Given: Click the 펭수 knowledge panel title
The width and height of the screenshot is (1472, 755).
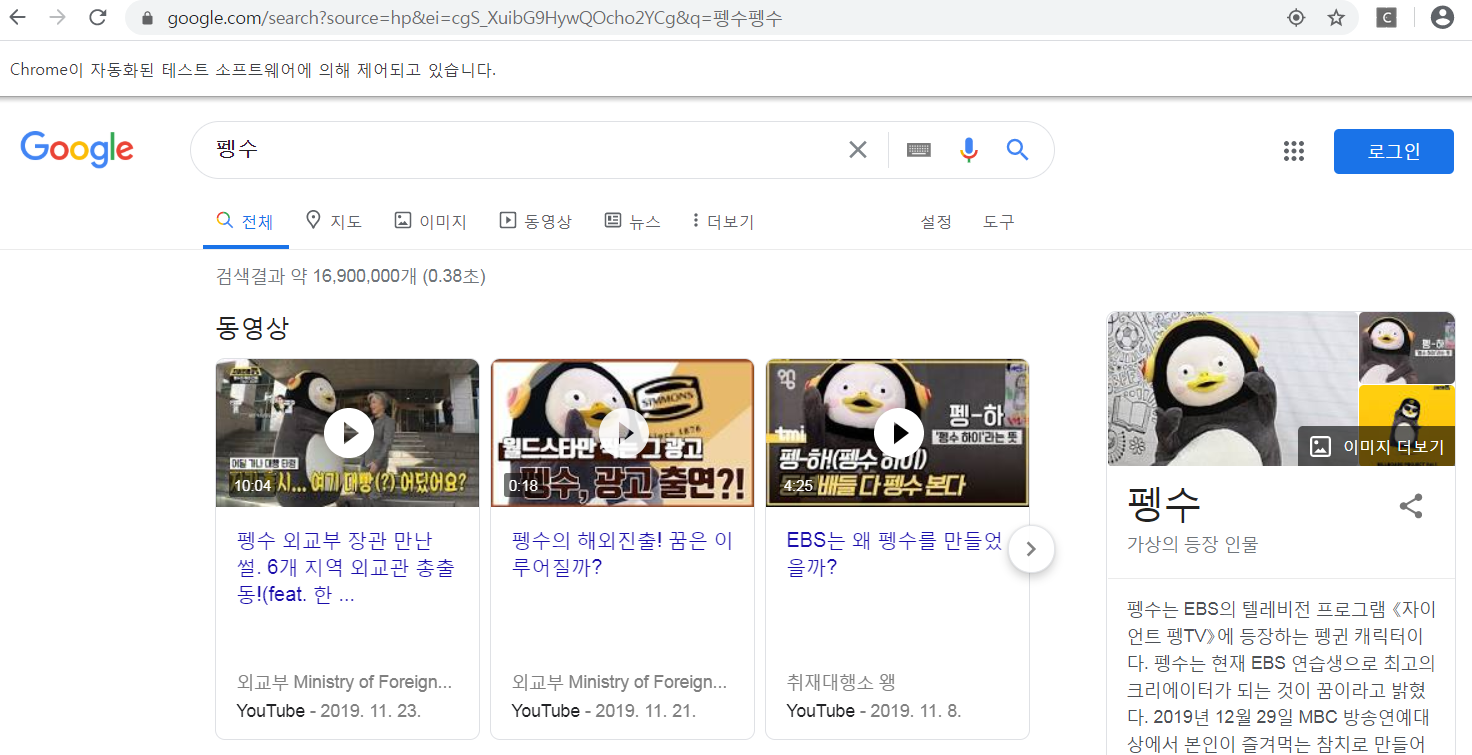Looking at the screenshot, I should point(1164,504).
